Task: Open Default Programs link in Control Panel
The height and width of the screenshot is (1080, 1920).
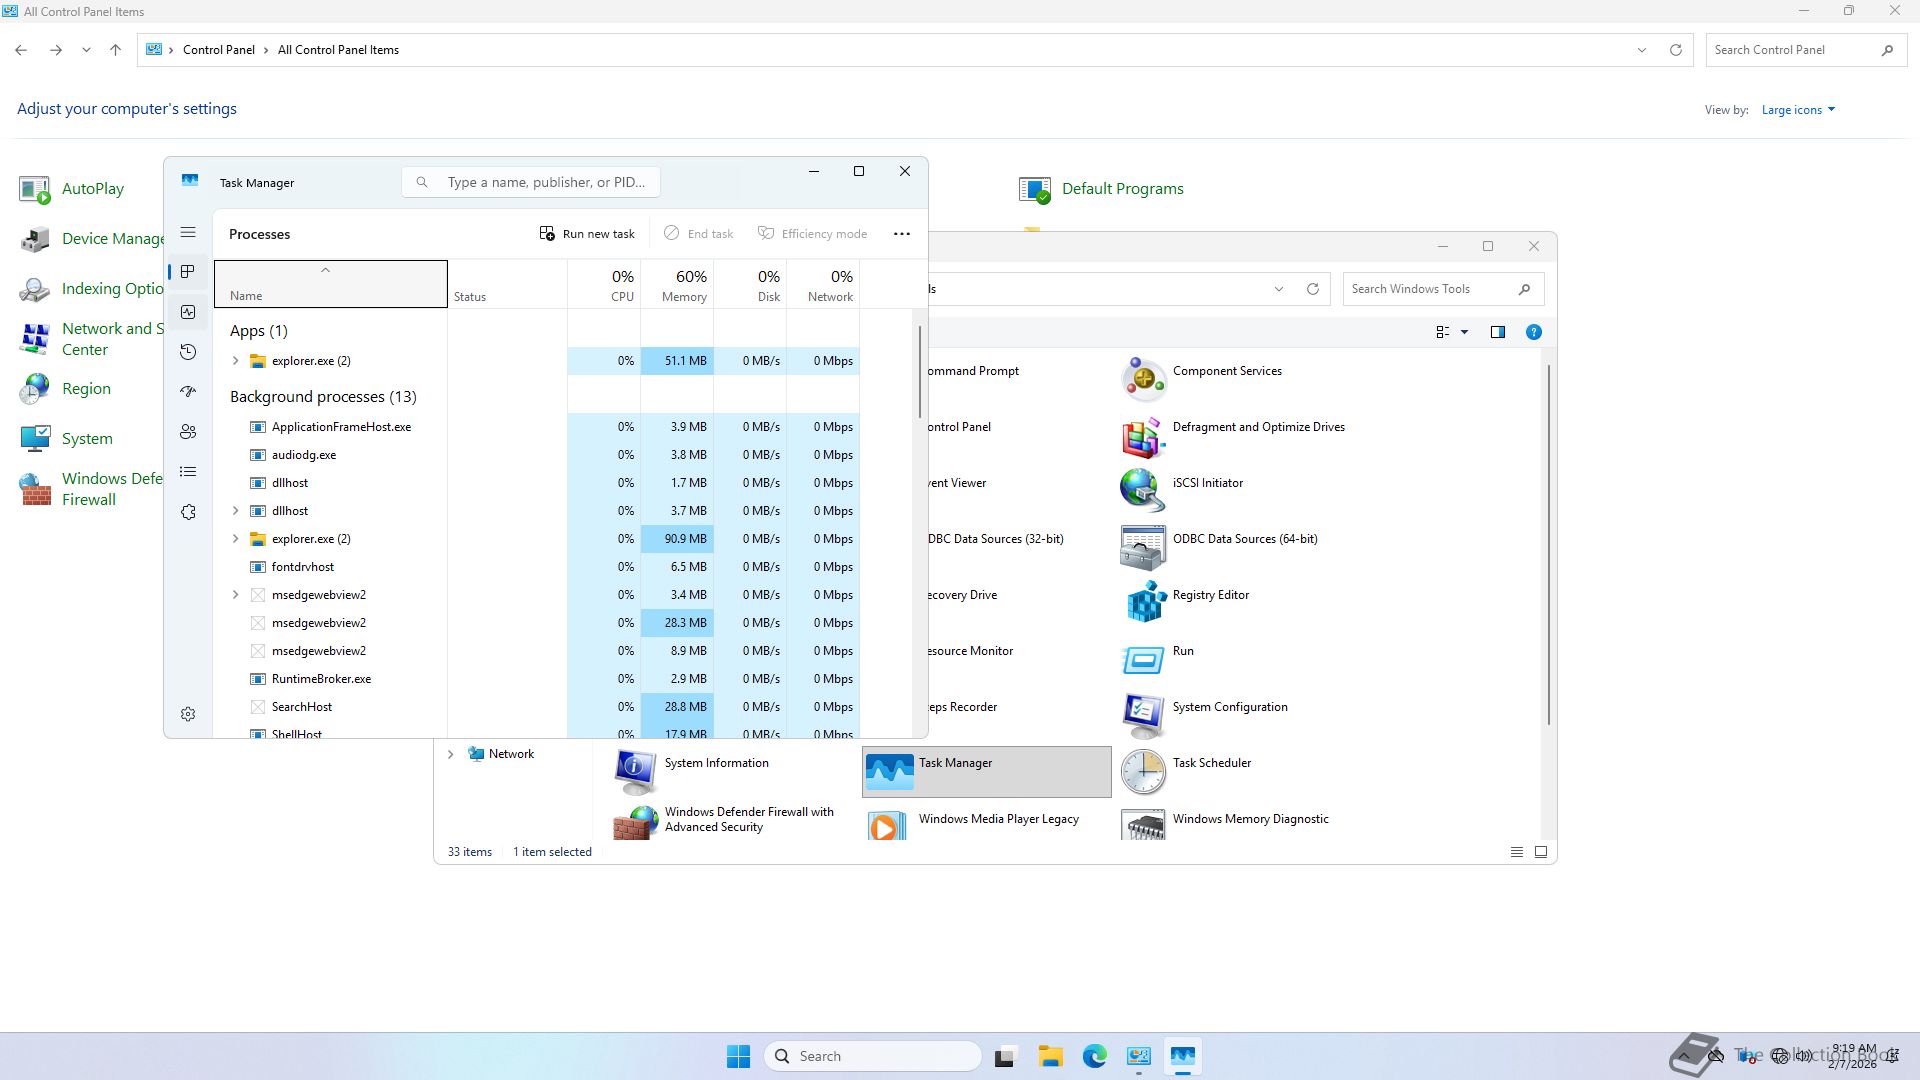Action: tap(1122, 189)
